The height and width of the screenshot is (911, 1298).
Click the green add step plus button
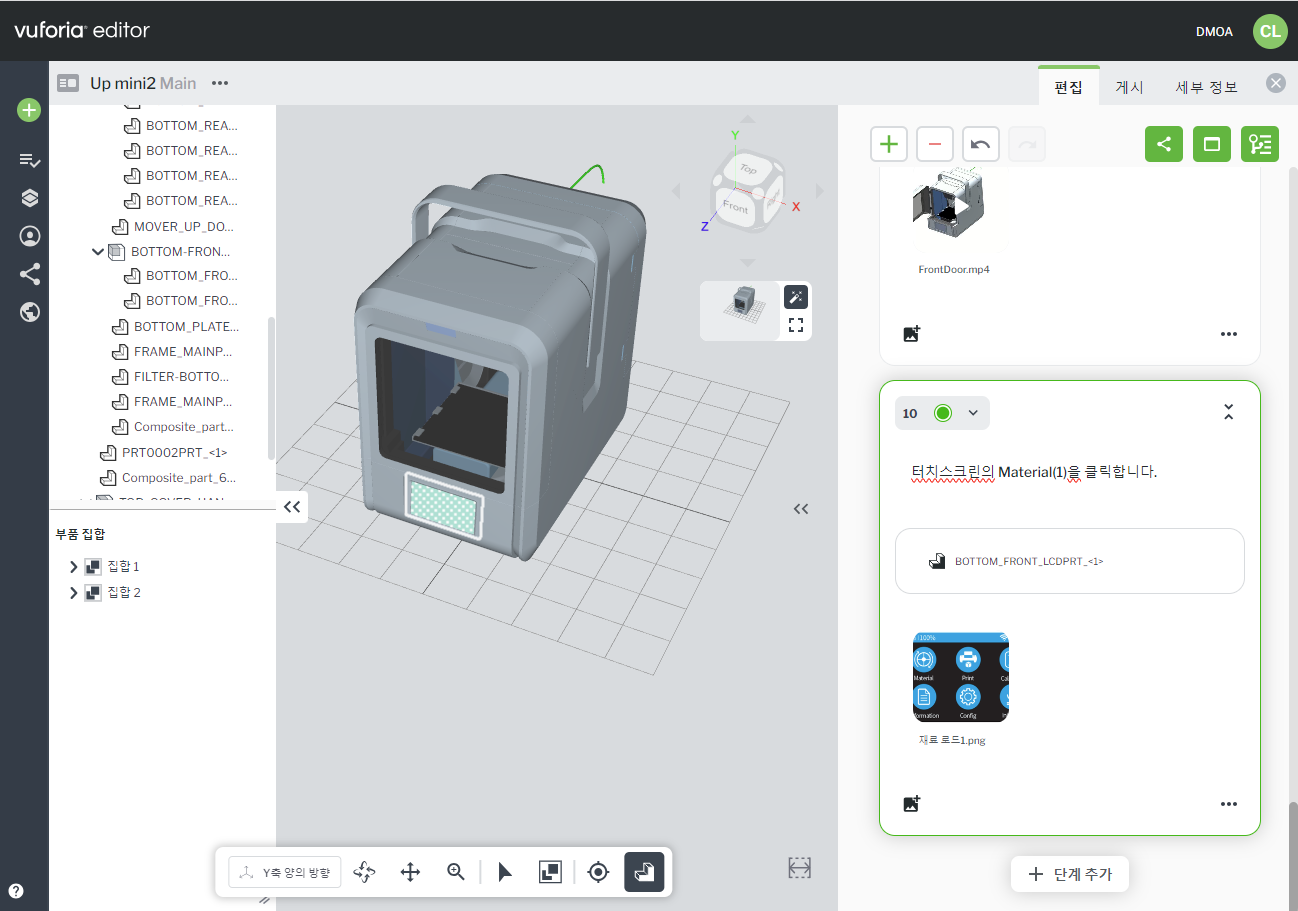pyautogui.click(x=889, y=144)
